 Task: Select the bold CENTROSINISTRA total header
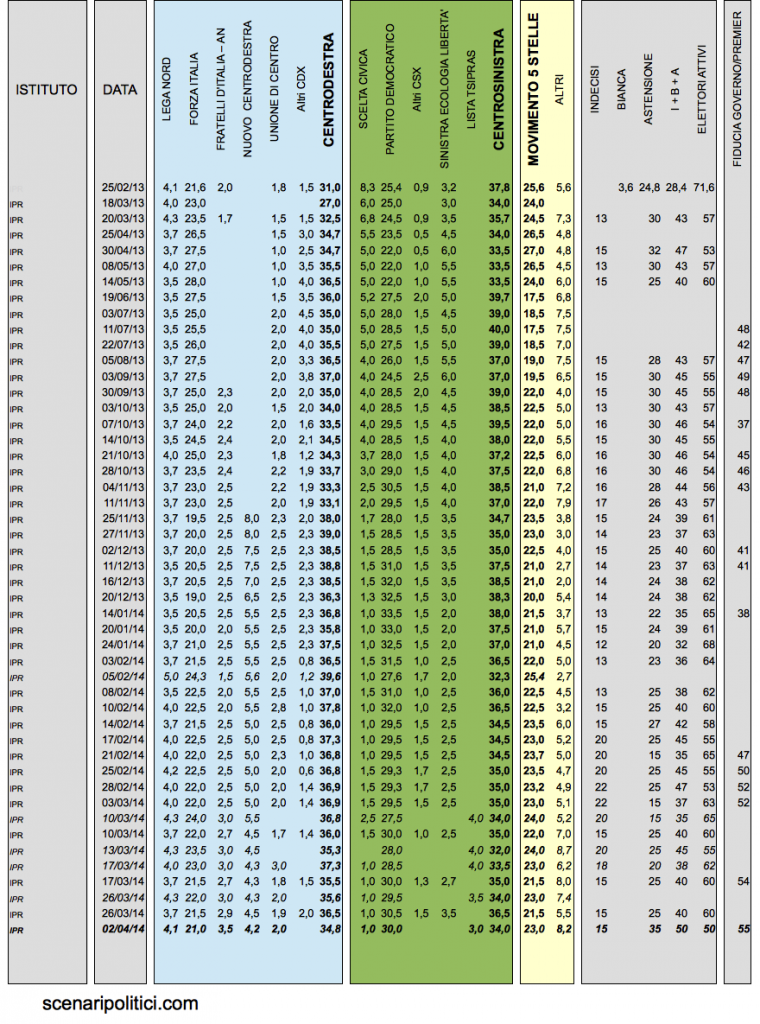[x=498, y=89]
